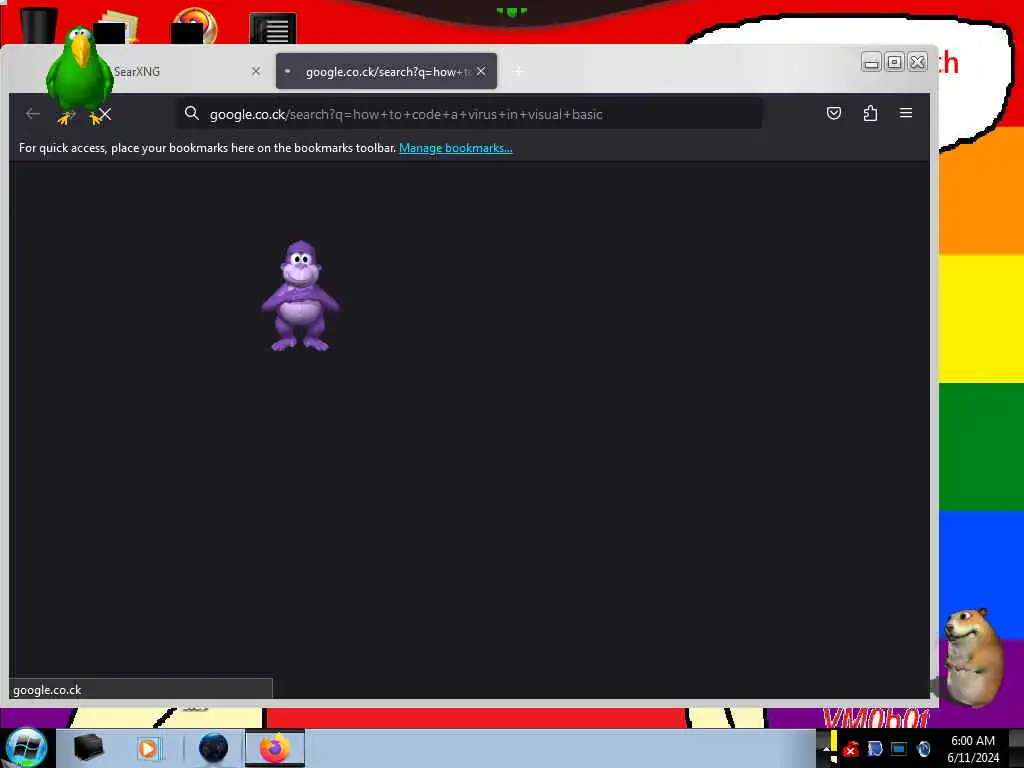This screenshot has height=768, width=1024.
Task: Go back using the browser back arrow
Action: (33, 114)
